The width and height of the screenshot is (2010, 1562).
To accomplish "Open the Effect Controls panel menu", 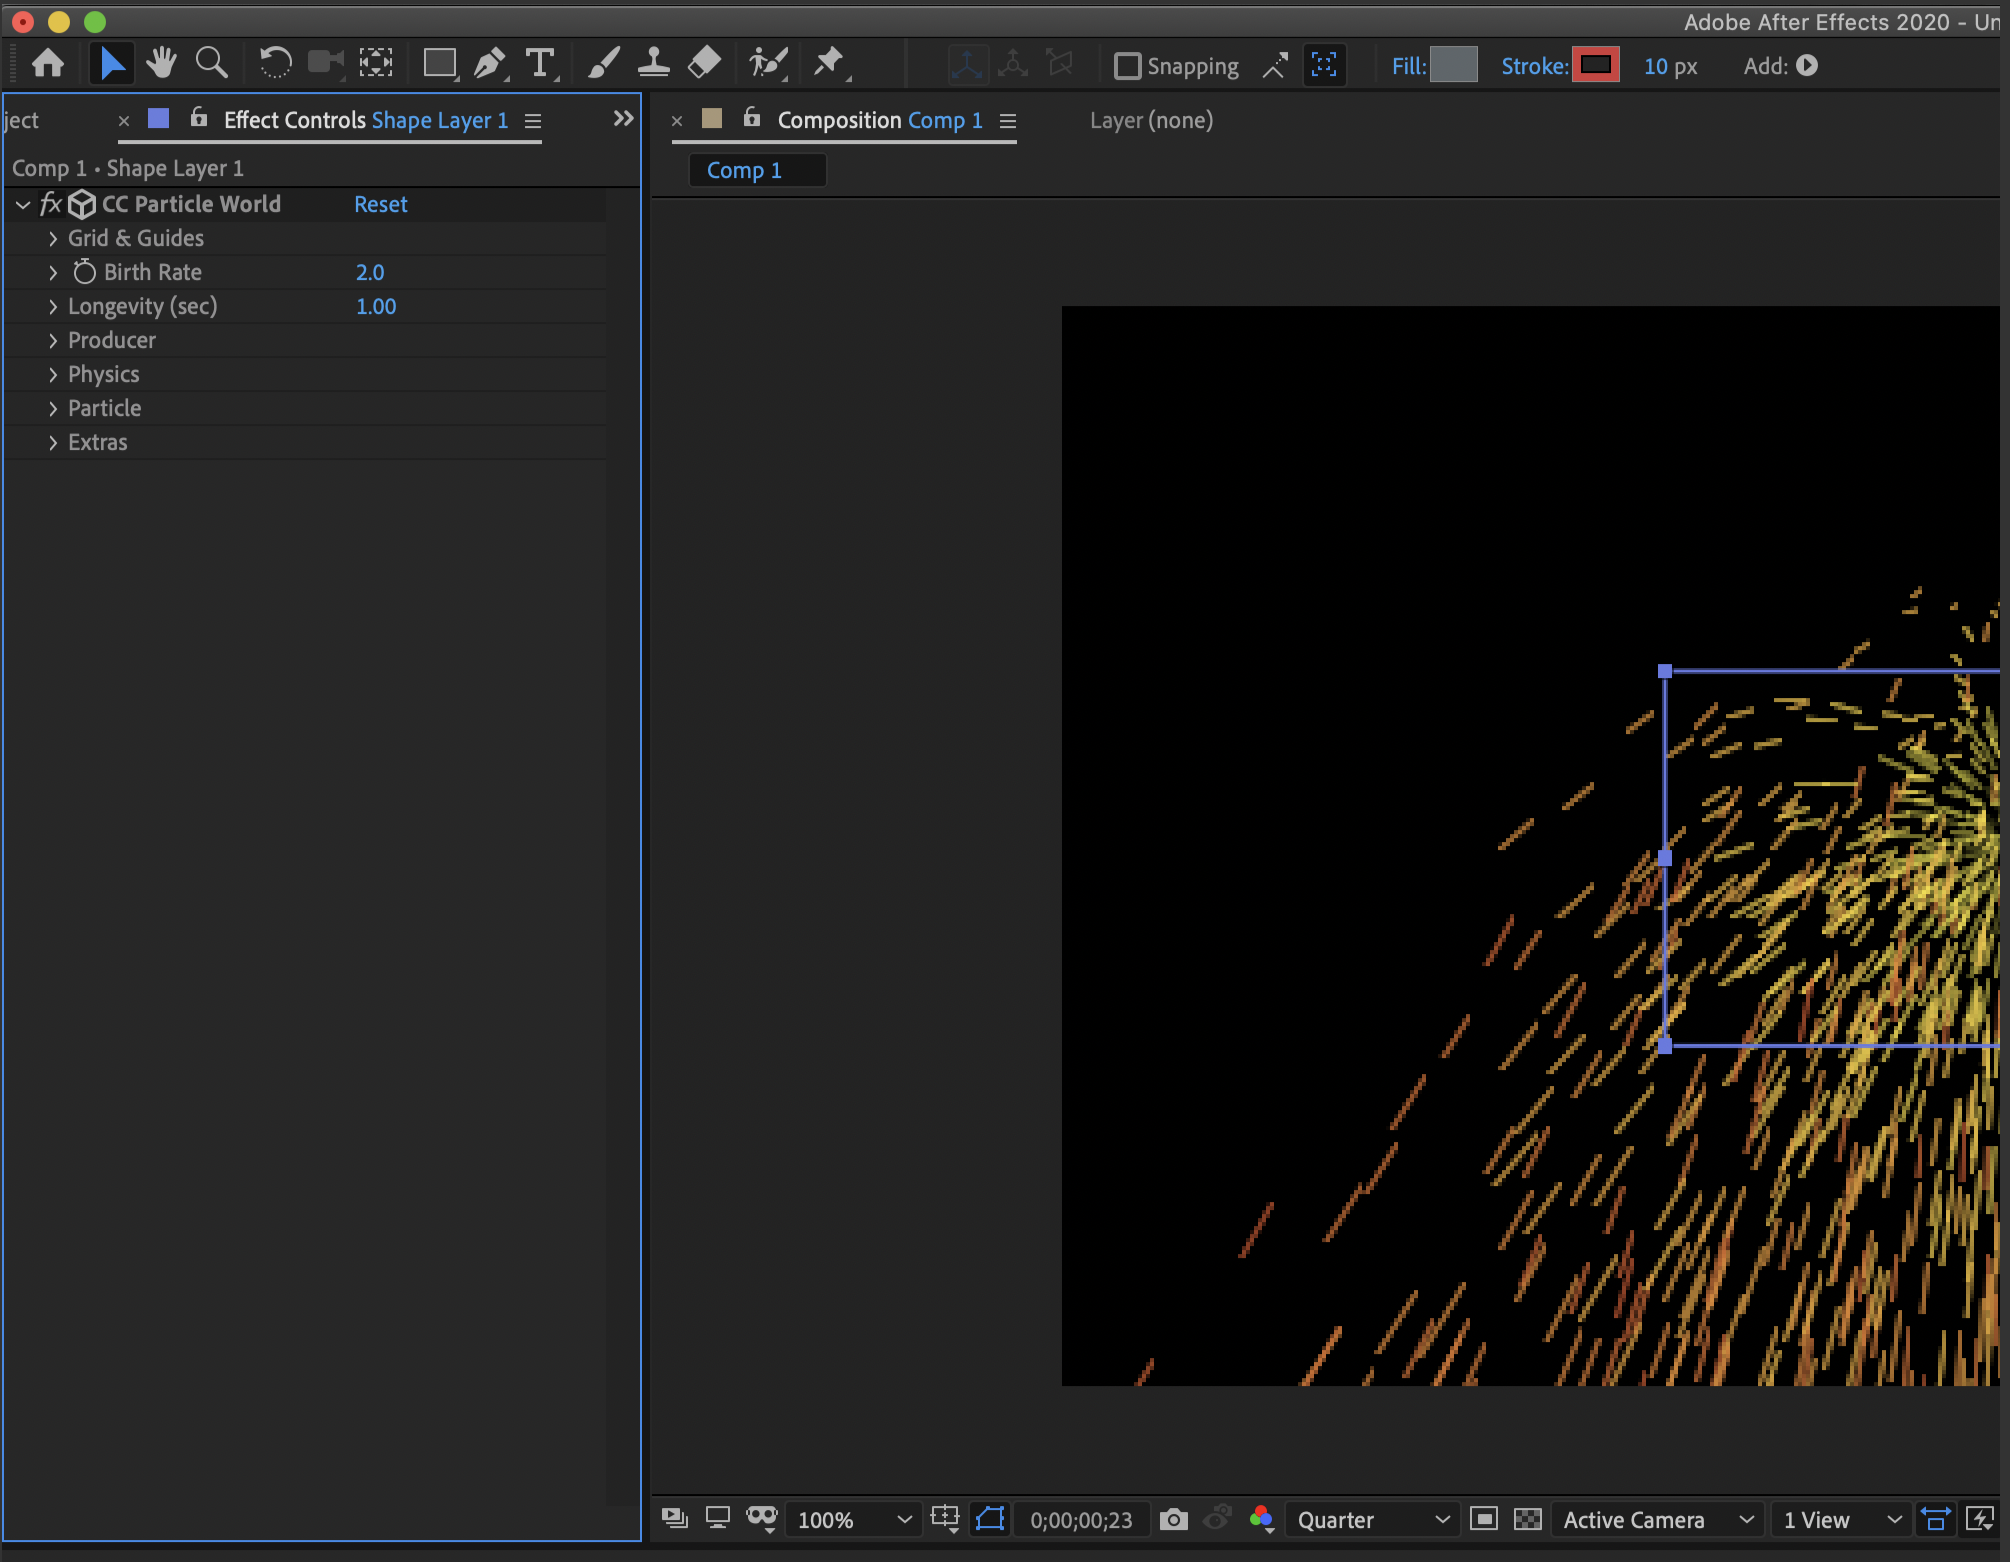I will (533, 121).
